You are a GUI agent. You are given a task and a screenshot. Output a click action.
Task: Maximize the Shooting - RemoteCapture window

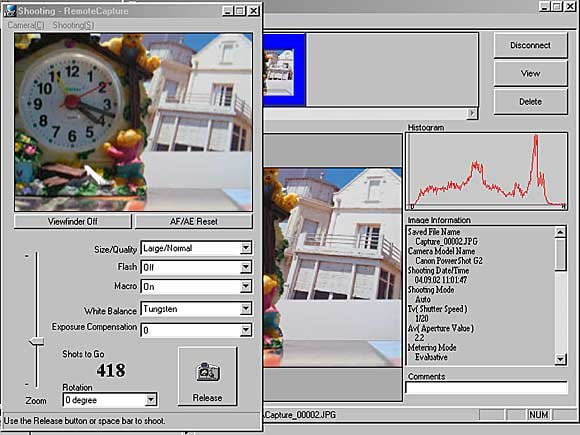(x=240, y=11)
